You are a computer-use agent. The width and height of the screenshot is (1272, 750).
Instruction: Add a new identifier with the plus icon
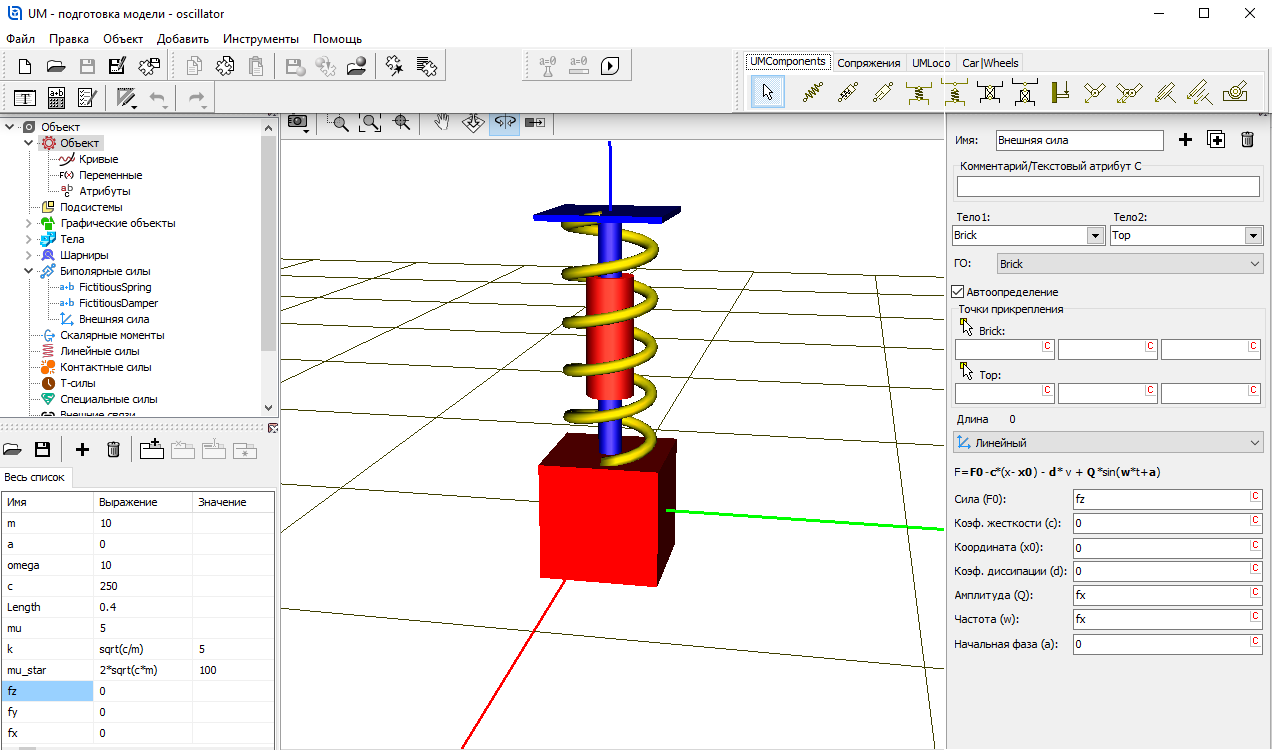(x=82, y=450)
